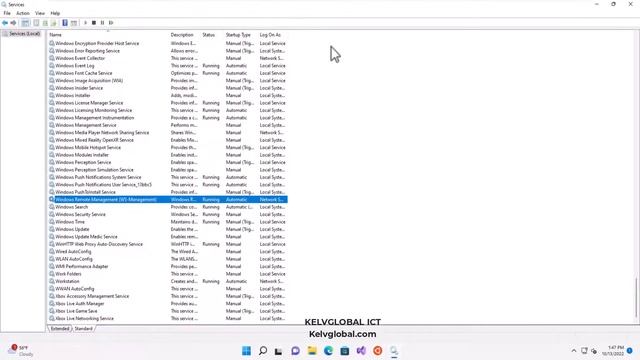Select Xbox Accessory Management Service row
The height and width of the screenshot is (360, 640).
tap(168, 296)
